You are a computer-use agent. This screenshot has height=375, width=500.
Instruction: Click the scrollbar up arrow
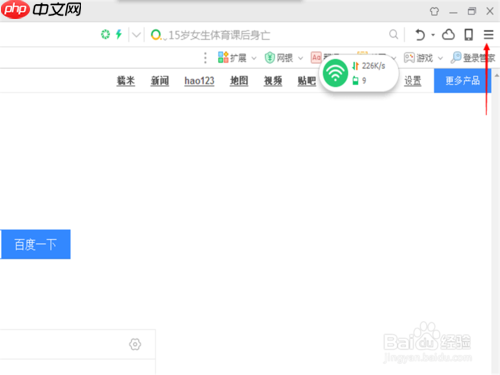click(497, 76)
